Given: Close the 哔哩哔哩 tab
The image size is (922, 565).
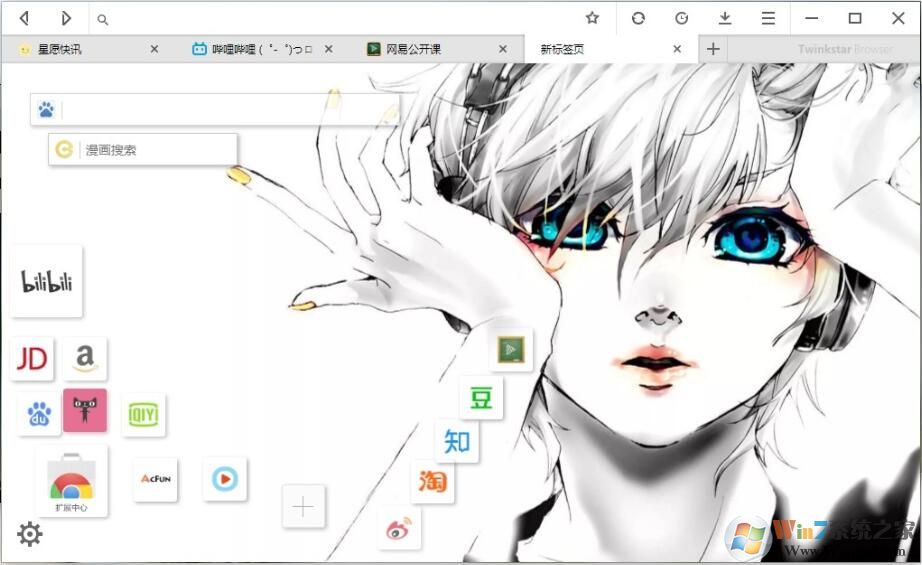Looking at the screenshot, I should (329, 49).
